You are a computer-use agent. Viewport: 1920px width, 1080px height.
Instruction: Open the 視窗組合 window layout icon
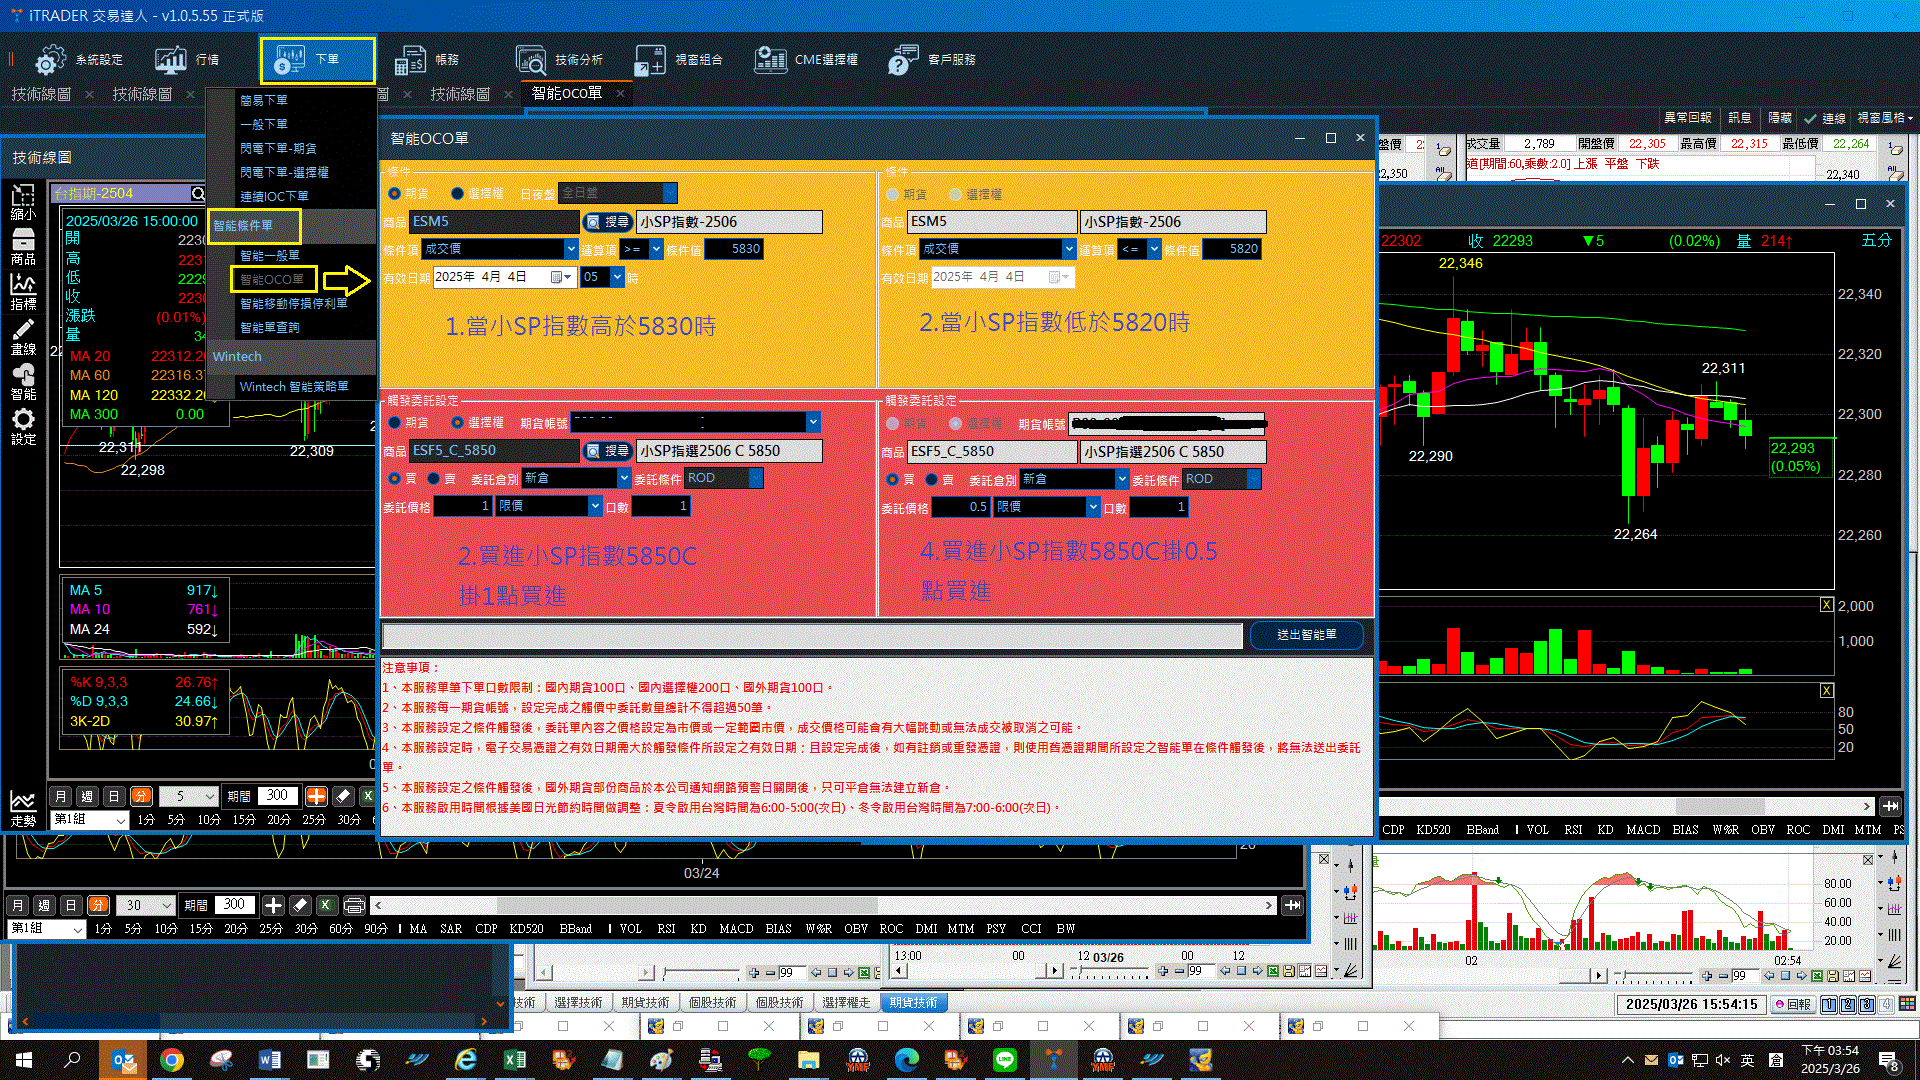650,60
